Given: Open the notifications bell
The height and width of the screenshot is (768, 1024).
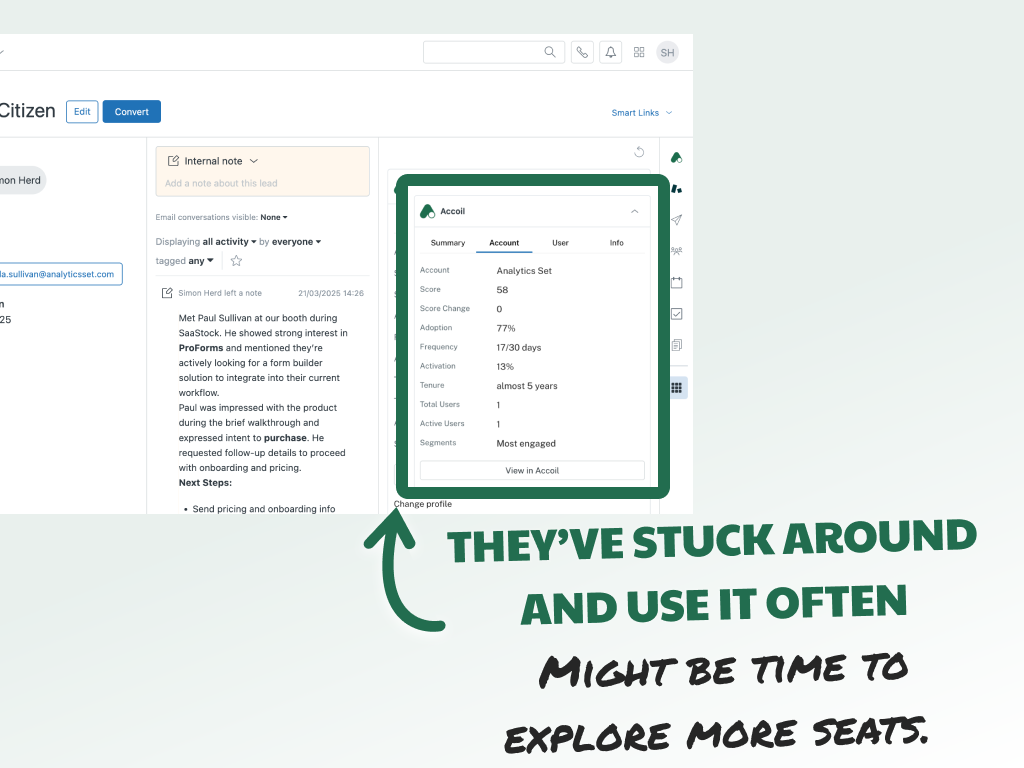Looking at the screenshot, I should point(610,52).
